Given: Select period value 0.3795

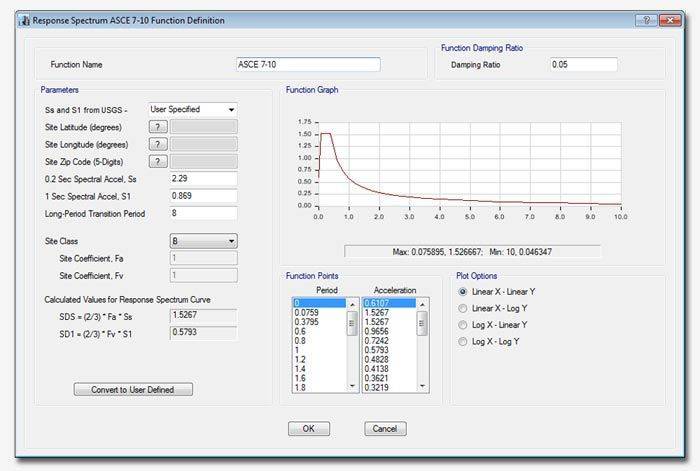Looking at the screenshot, I should click(x=320, y=322).
